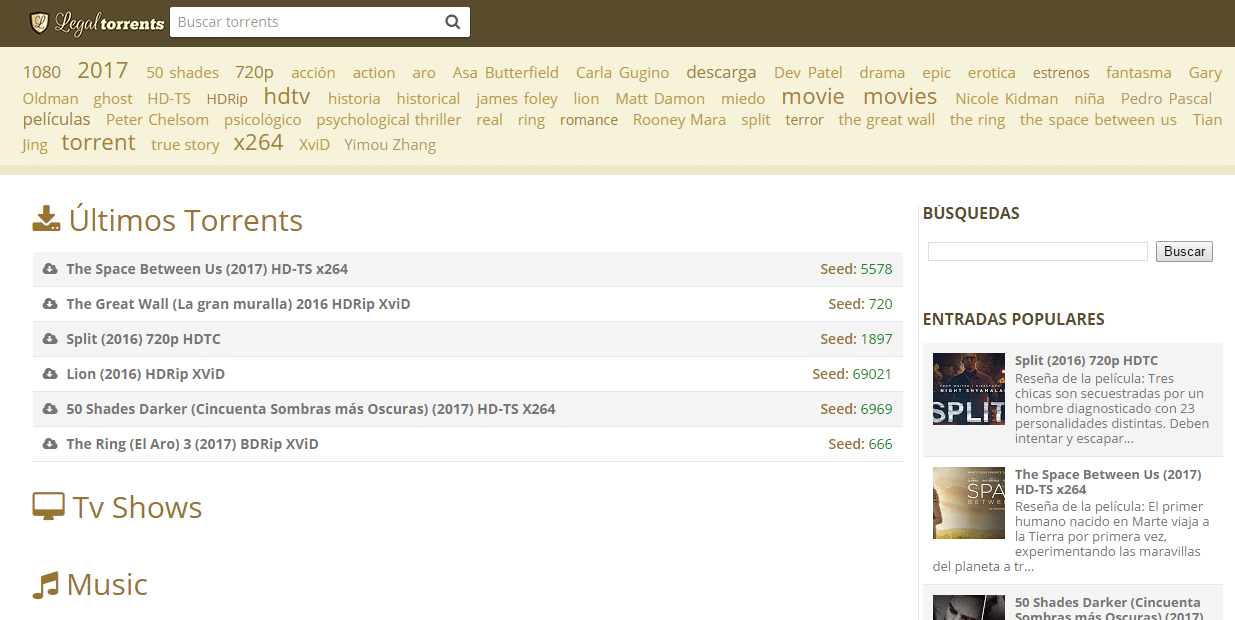Select the HDRip tag
Image resolution: width=1235 pixels, height=620 pixels.
227,99
